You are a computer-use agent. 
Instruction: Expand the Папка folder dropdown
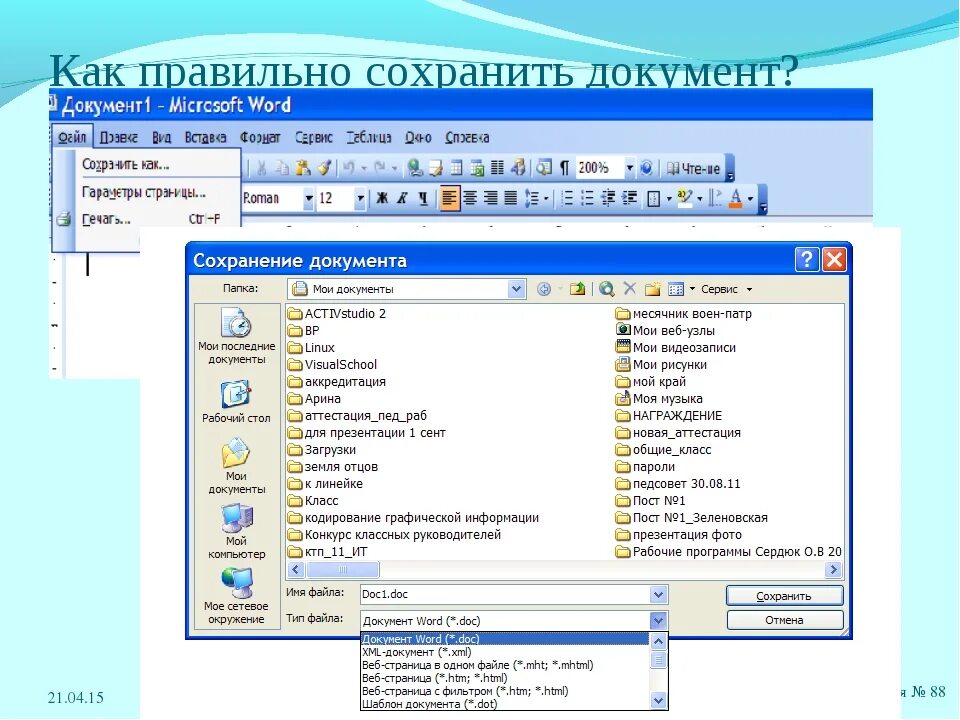coord(516,288)
